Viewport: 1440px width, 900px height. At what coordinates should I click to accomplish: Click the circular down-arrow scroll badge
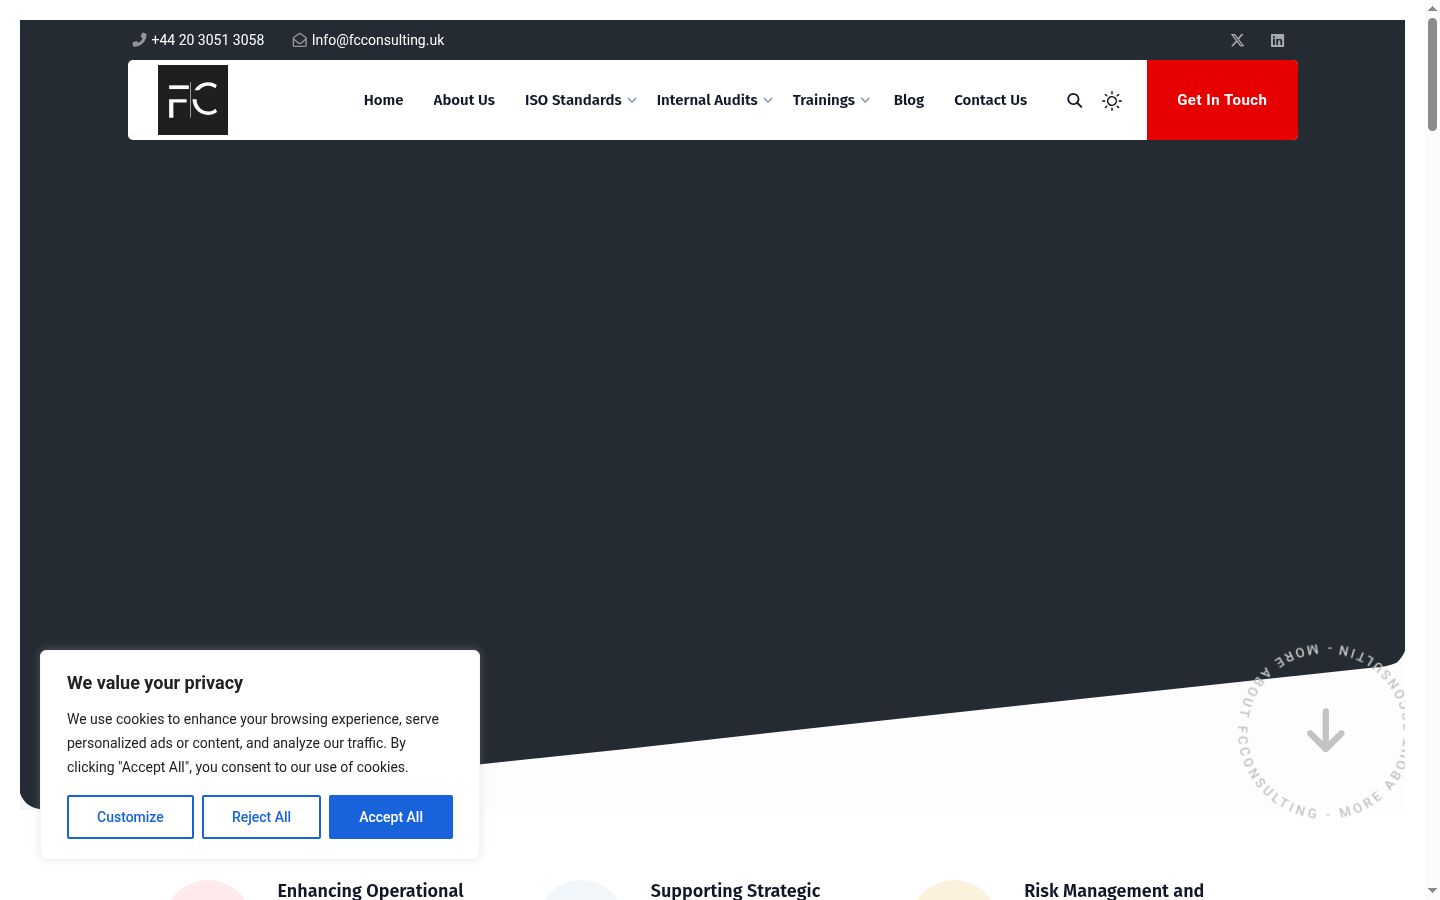point(1325,730)
